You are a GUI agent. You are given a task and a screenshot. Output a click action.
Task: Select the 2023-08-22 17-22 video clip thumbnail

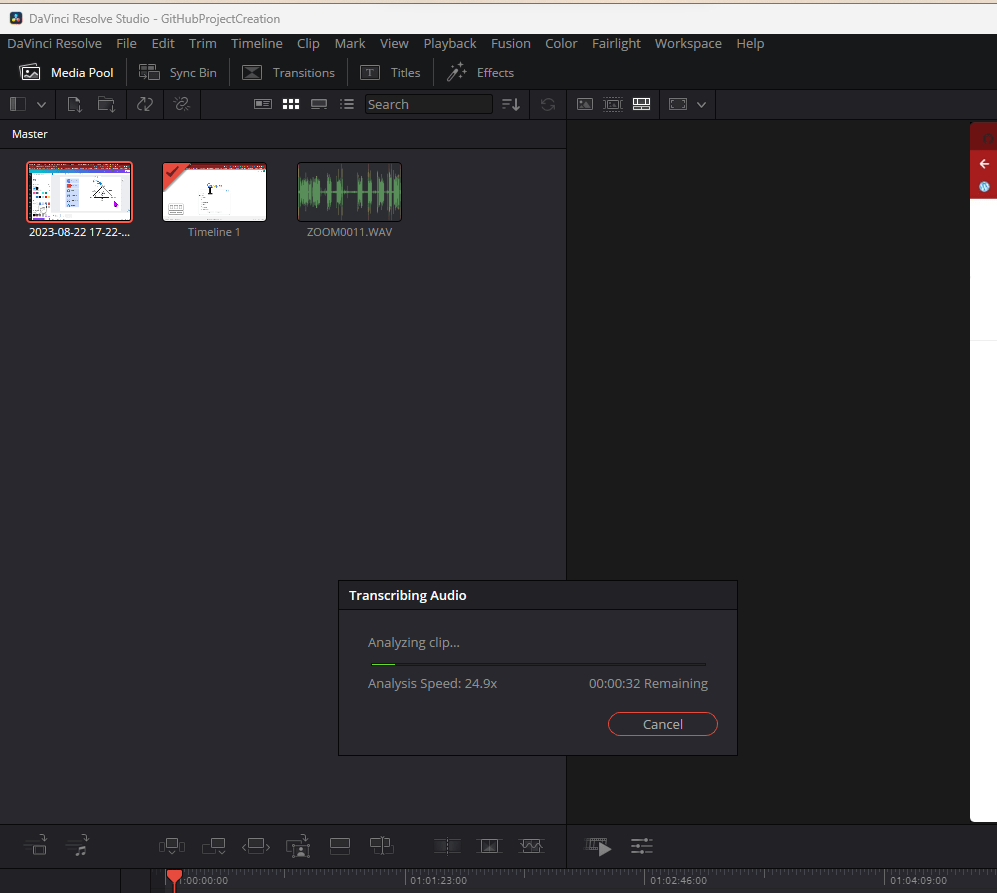79,191
